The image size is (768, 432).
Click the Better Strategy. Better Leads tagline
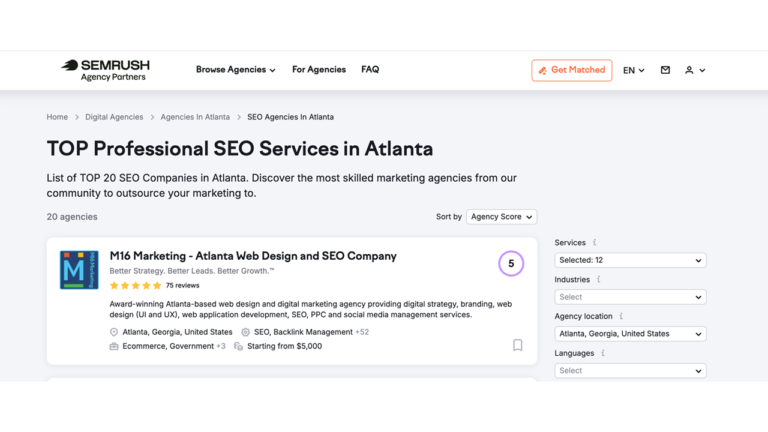(192, 271)
